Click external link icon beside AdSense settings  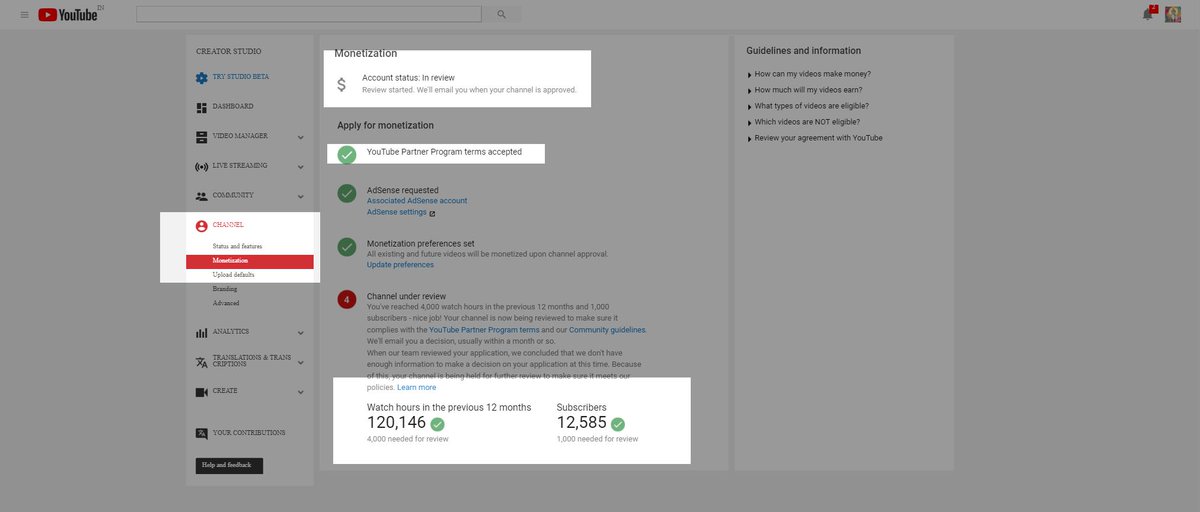click(x=432, y=213)
